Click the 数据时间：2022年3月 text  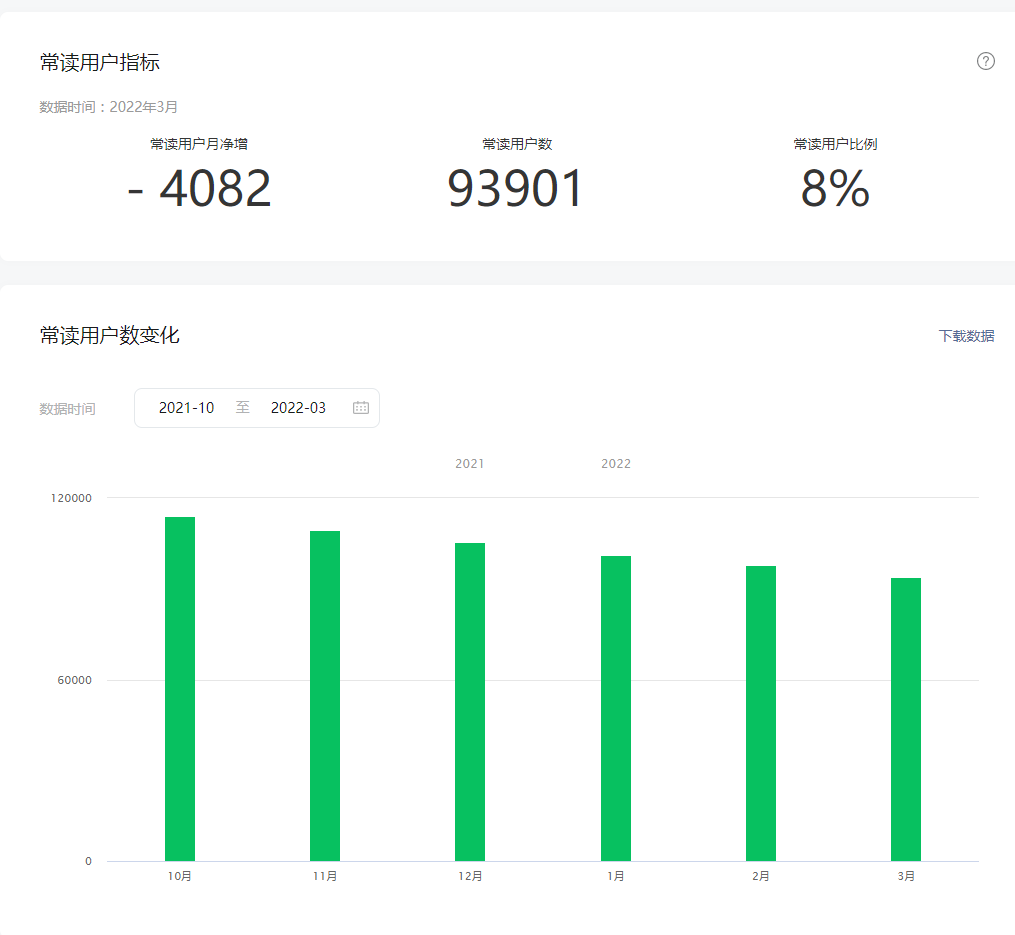point(109,107)
